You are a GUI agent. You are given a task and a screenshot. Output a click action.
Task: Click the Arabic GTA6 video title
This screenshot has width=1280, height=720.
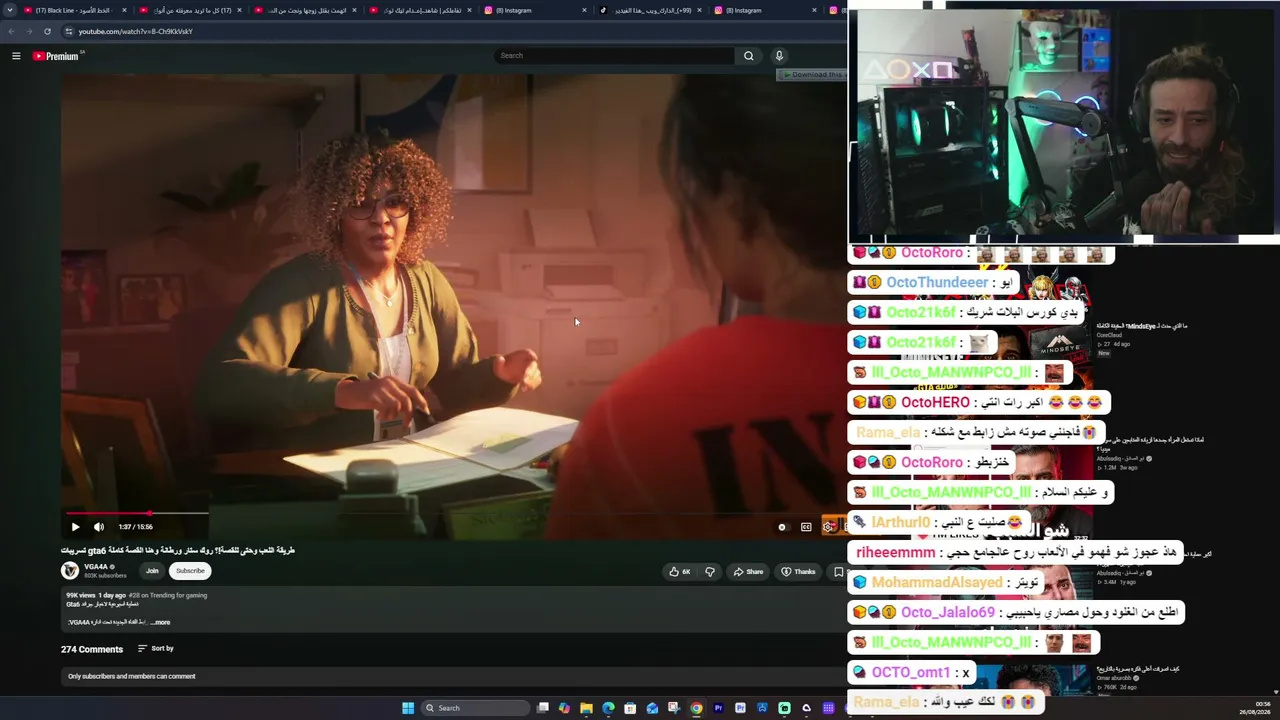178,550
